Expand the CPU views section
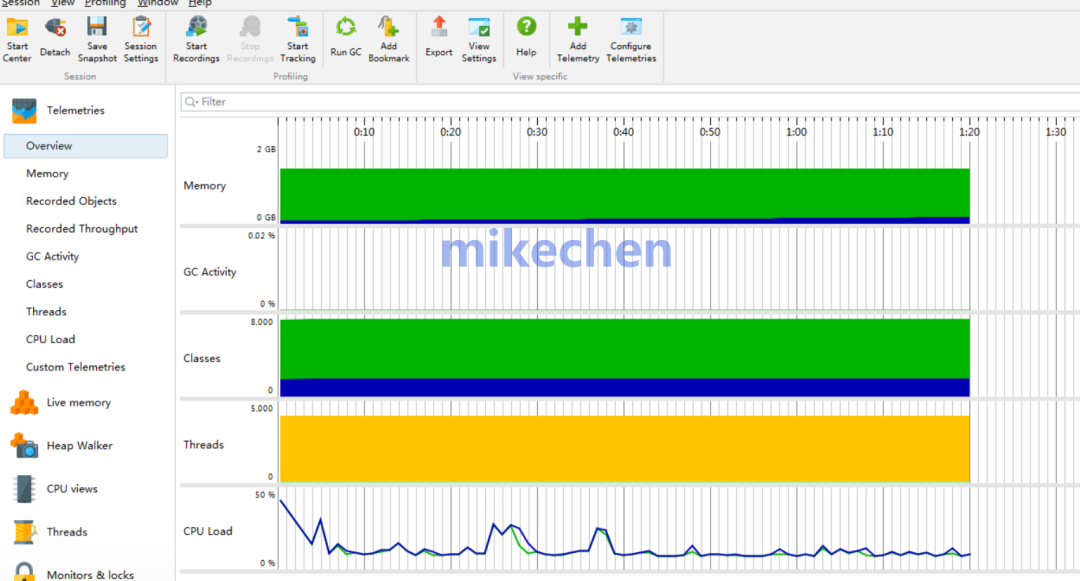The width and height of the screenshot is (1080, 581). tap(72, 489)
